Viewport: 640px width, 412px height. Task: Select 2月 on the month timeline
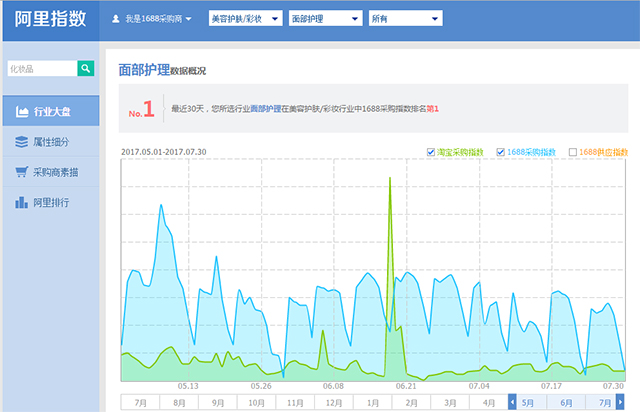(411, 403)
